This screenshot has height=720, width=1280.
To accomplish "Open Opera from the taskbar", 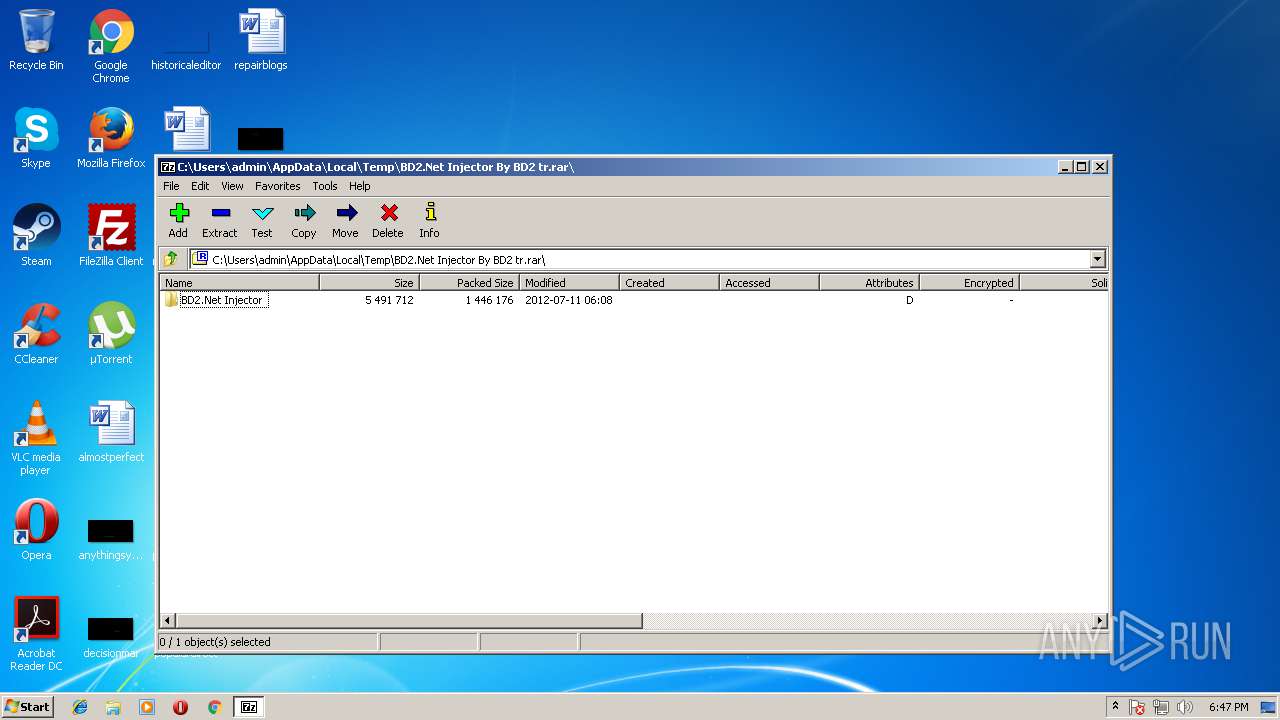I will tap(180, 707).
